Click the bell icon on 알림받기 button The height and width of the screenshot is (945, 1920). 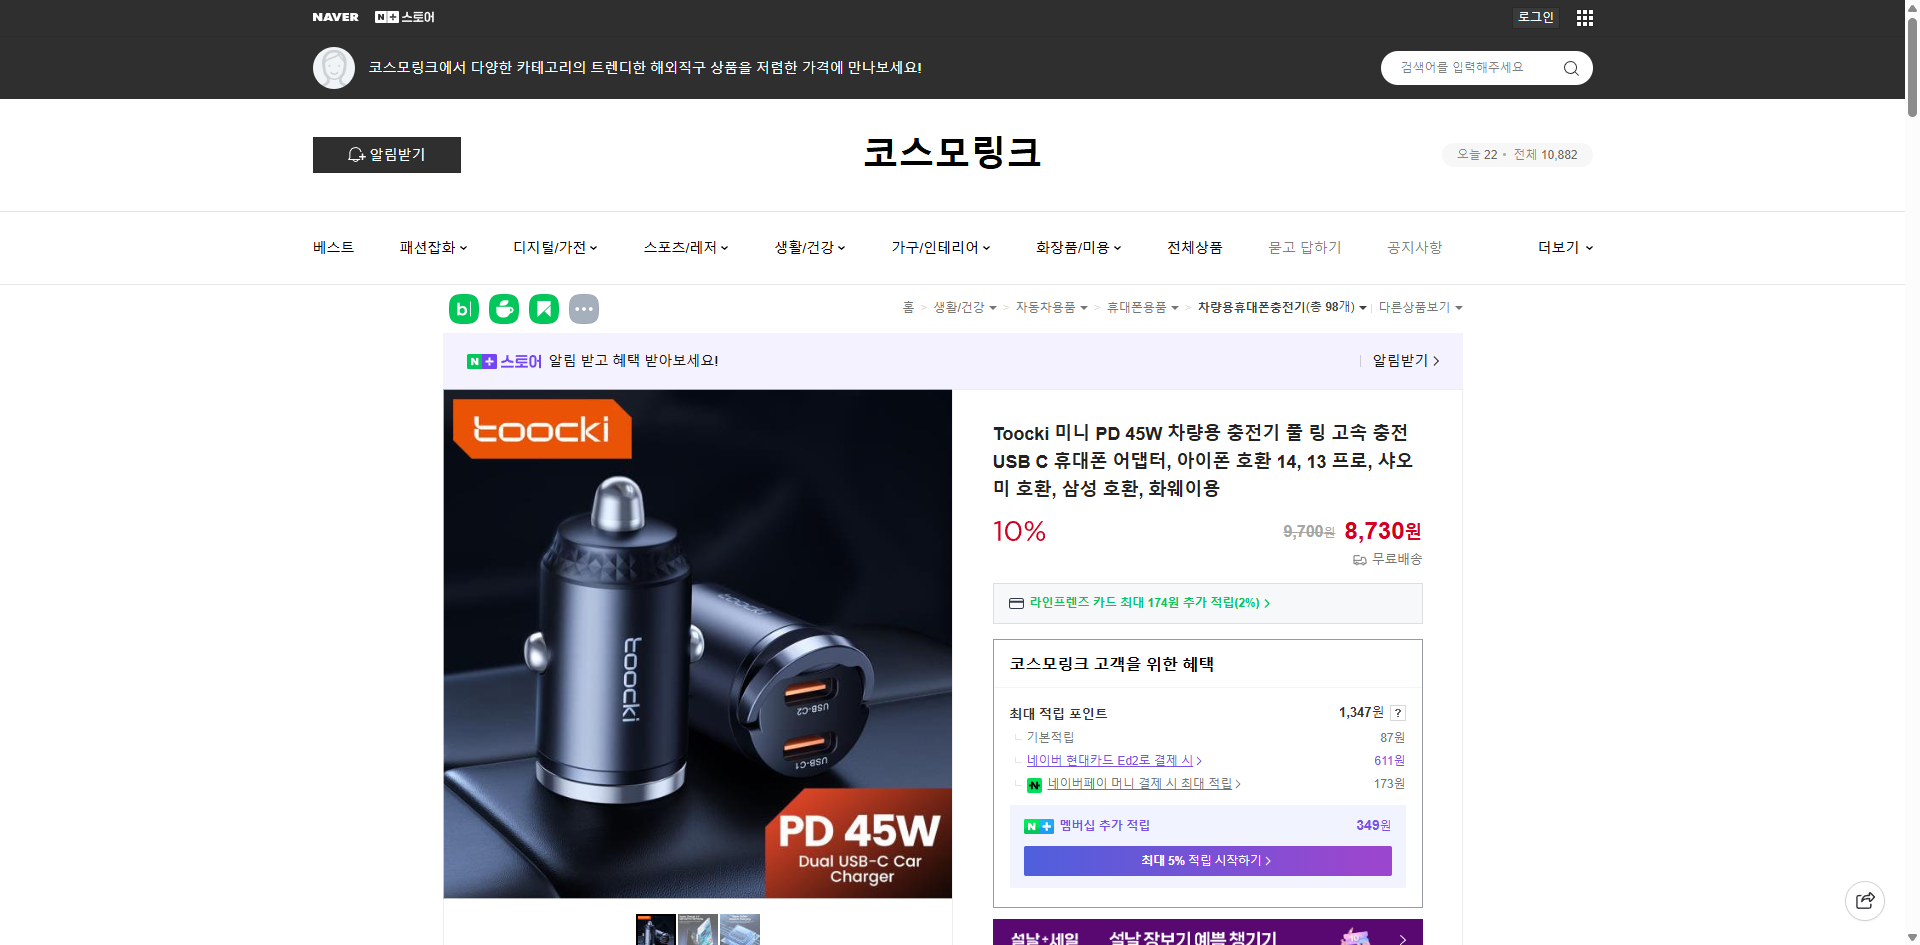click(x=356, y=155)
